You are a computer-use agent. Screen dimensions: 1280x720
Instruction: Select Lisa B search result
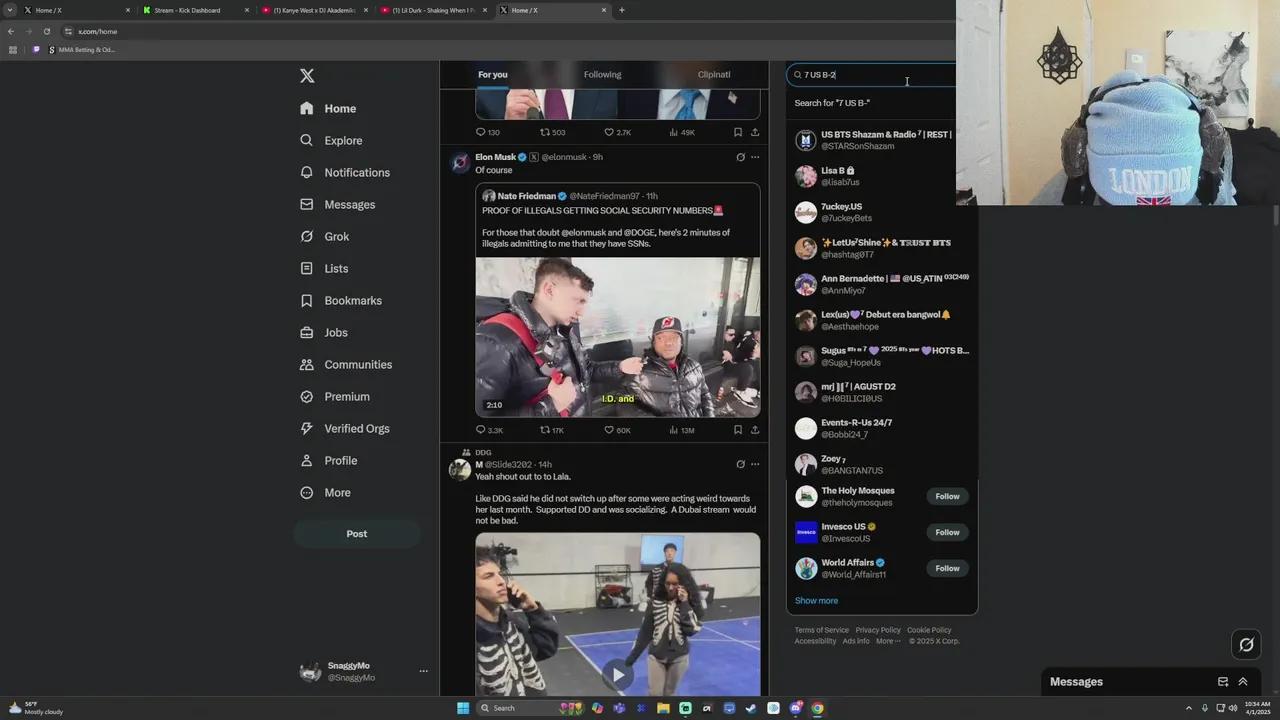[882, 176]
